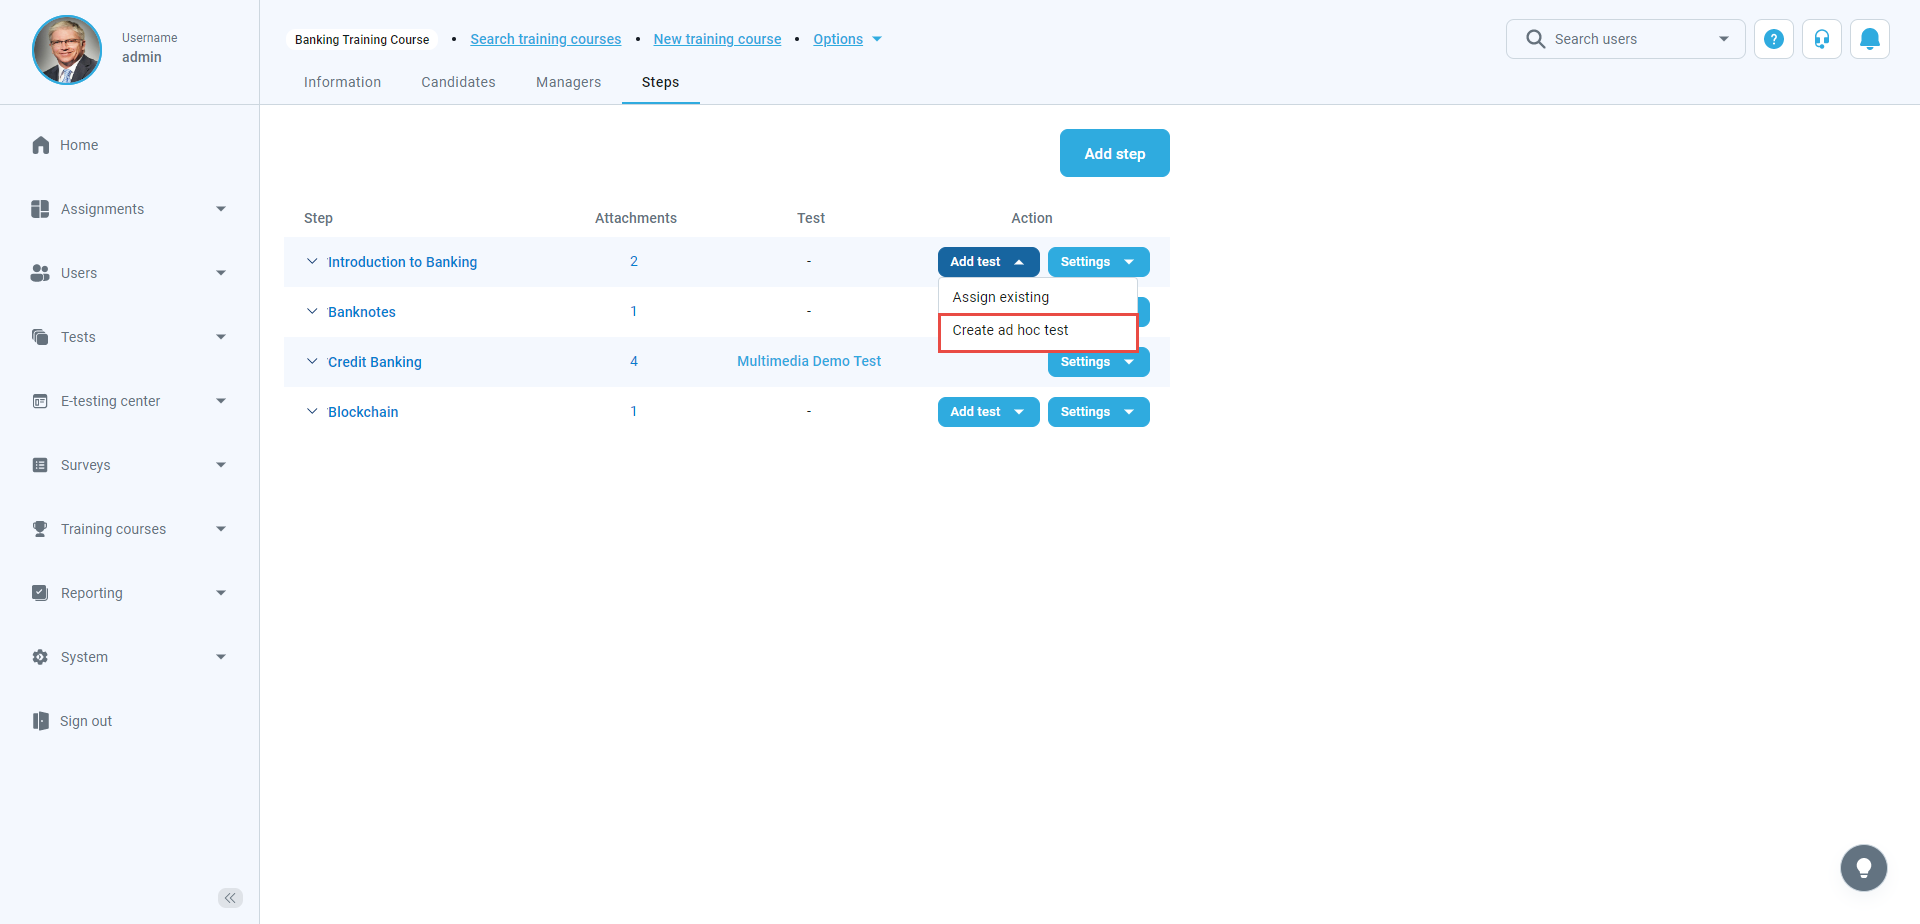
Task: Open the Options dropdown
Action: point(847,39)
